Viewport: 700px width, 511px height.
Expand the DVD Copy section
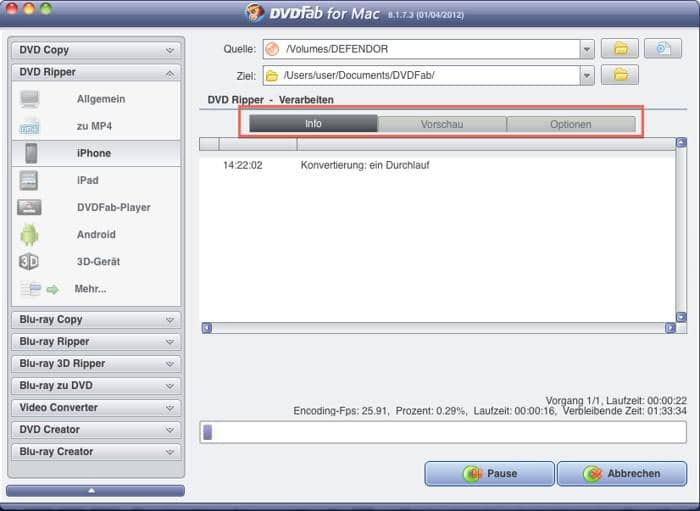pos(96,50)
